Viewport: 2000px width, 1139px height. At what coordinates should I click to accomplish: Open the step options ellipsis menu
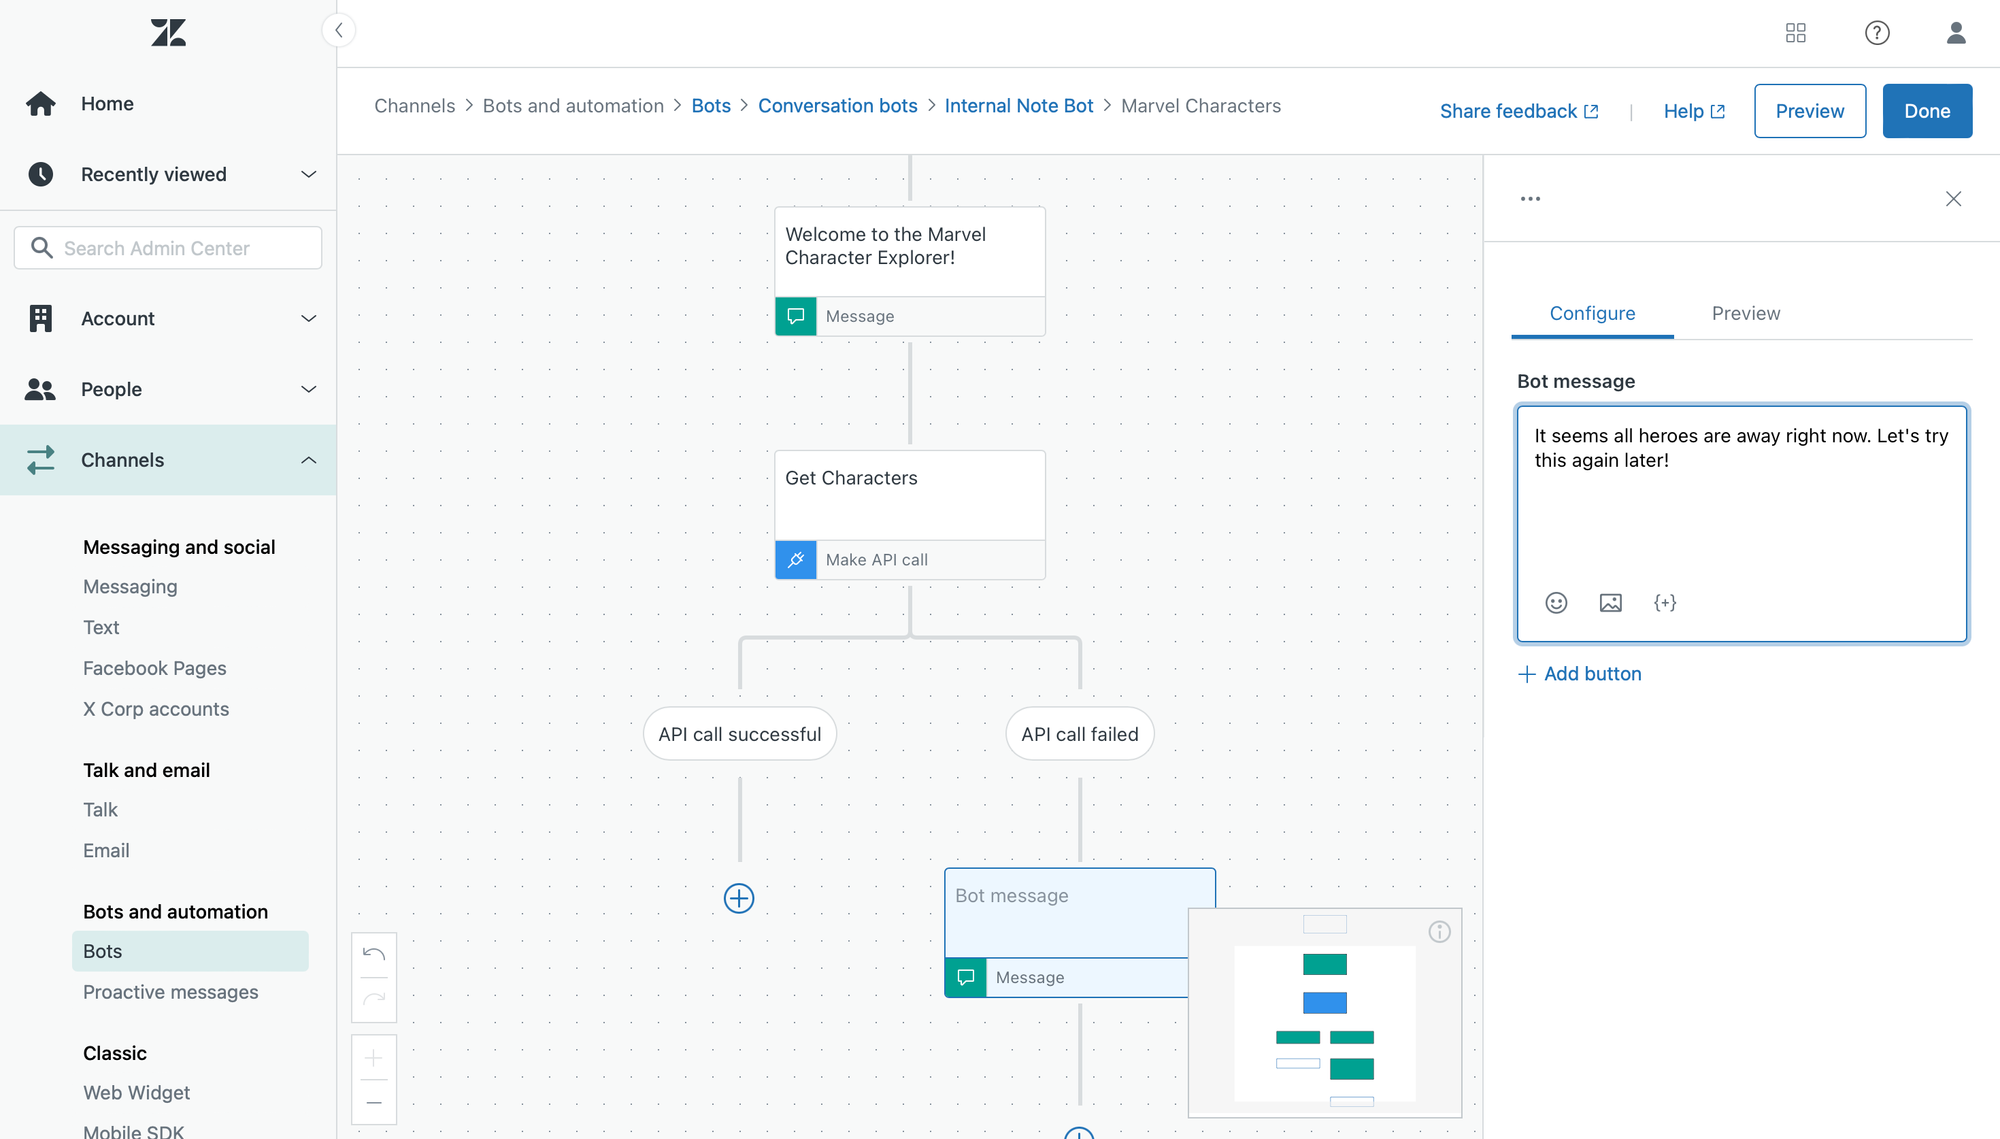tap(1530, 199)
